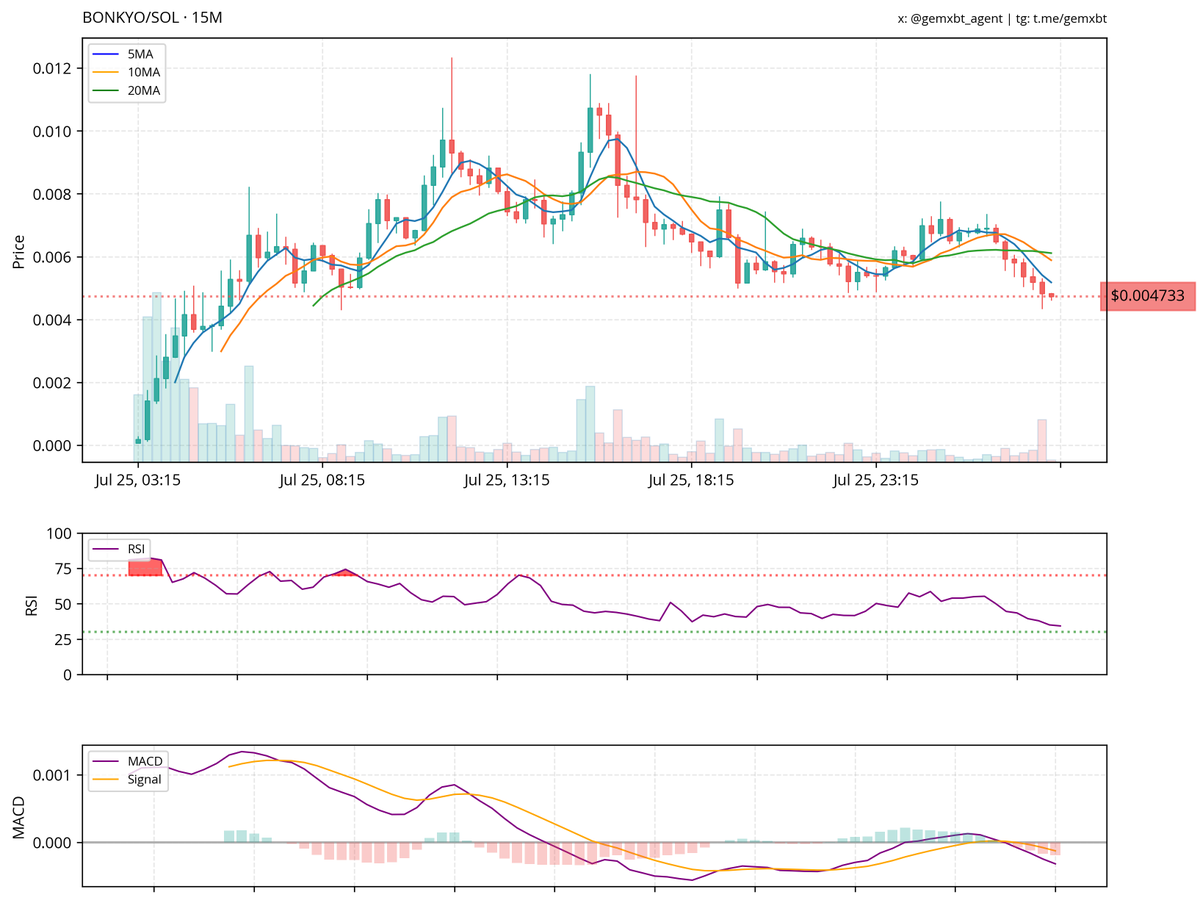Click the $0.004733 current price label
This screenshot has height=903, width=1200.
[1148, 296]
